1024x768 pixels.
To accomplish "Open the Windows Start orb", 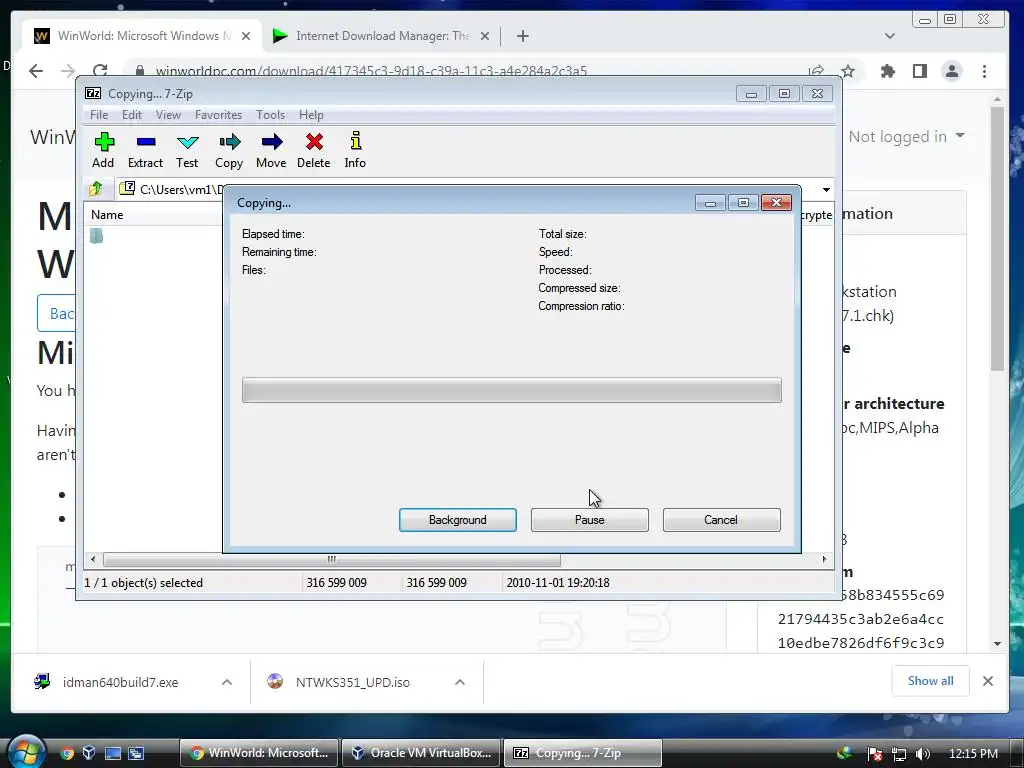I will tap(25, 751).
